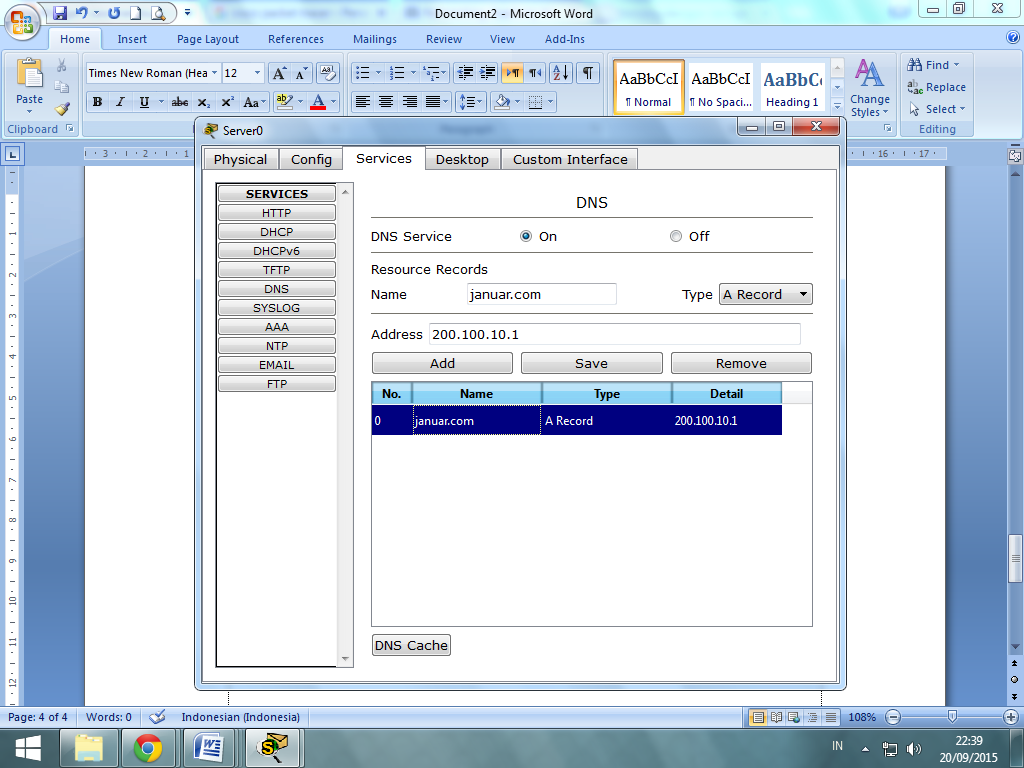The height and width of the screenshot is (768, 1024).
Task: Open the font name dropdown
Action: tap(214, 73)
